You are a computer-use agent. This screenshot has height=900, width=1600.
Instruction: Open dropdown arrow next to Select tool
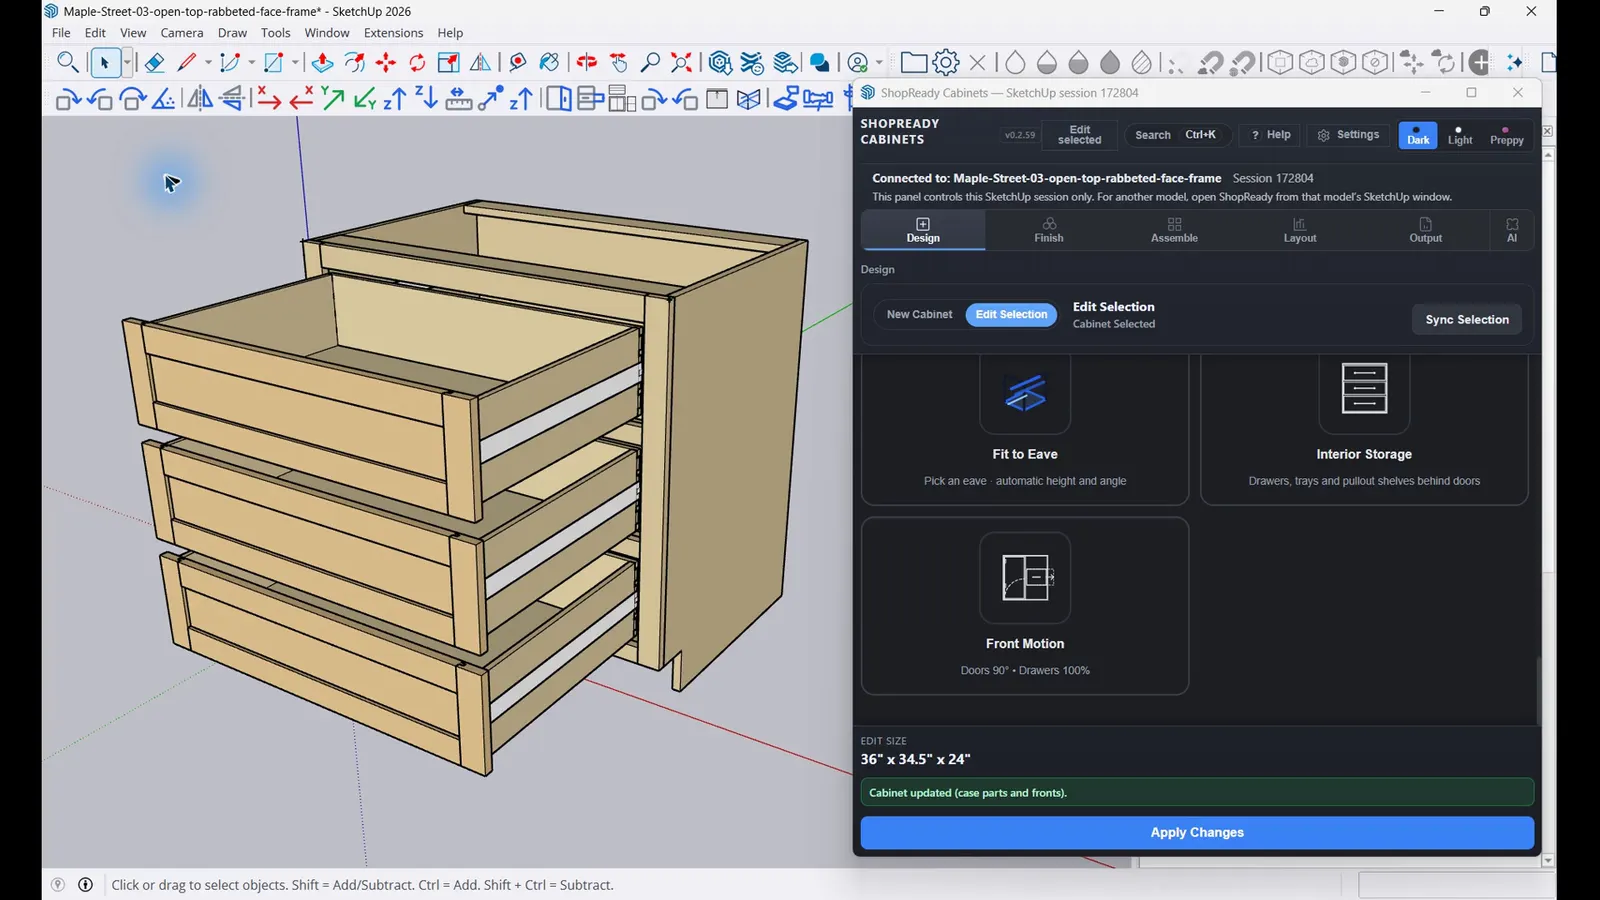(127, 63)
